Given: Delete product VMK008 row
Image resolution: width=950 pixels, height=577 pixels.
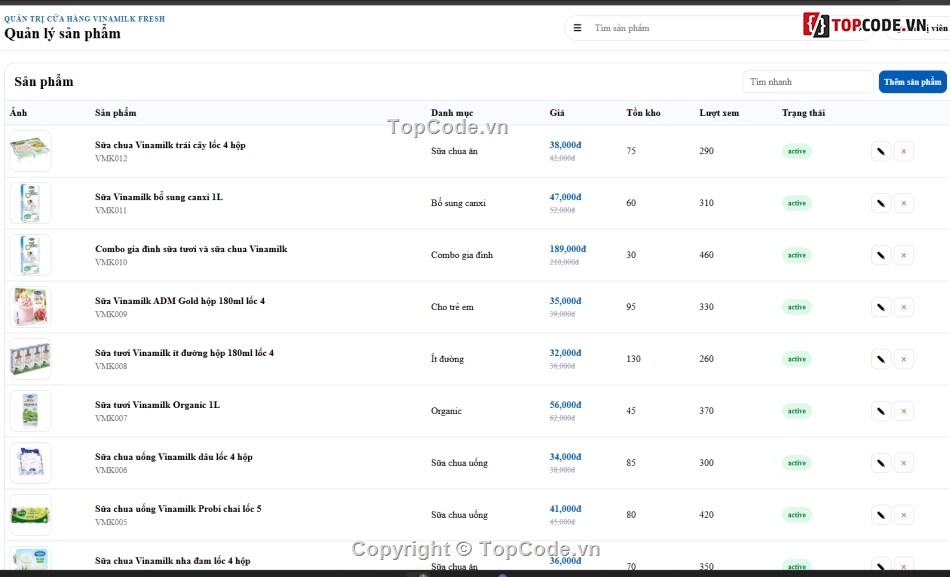Looking at the screenshot, I should [903, 359].
